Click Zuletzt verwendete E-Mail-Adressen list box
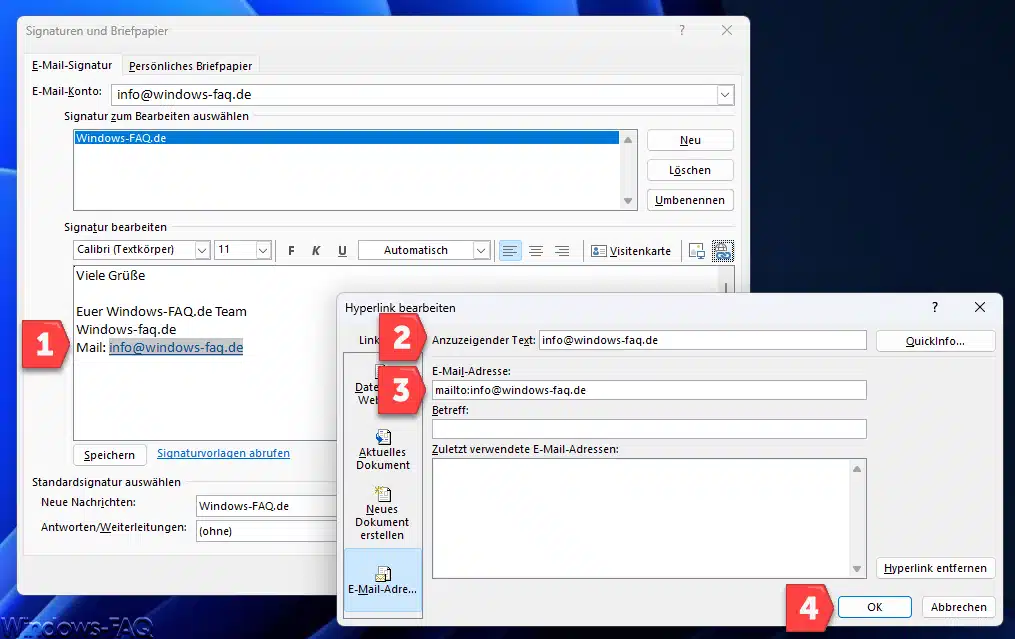This screenshot has height=639, width=1015. pos(649,518)
